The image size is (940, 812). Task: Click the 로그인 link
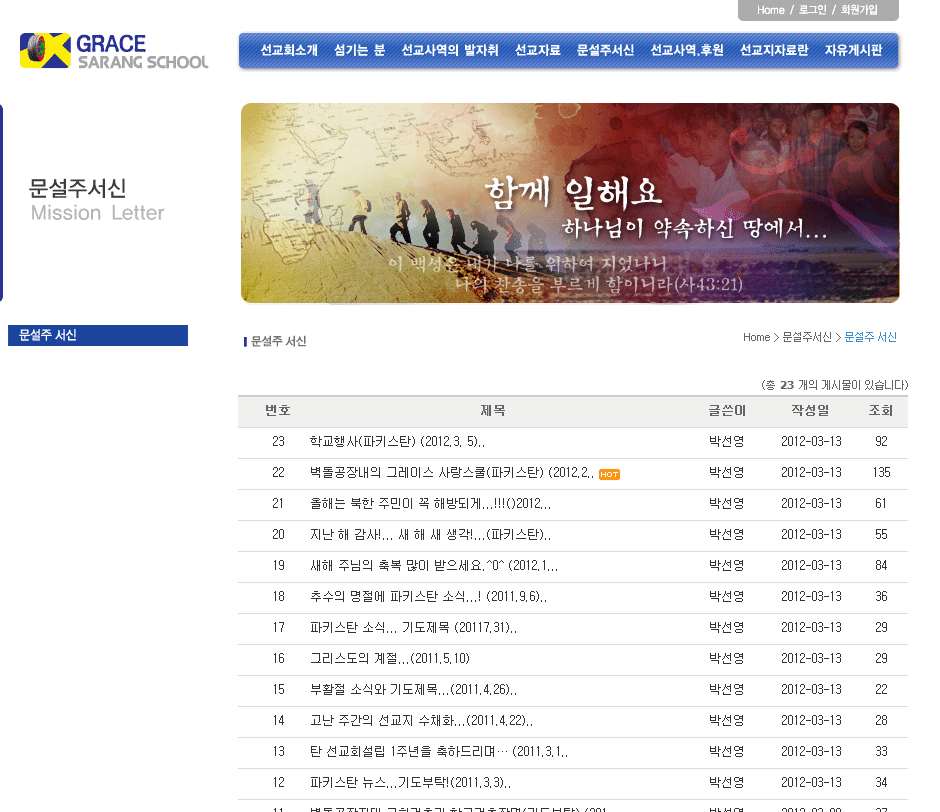pyautogui.click(x=812, y=10)
